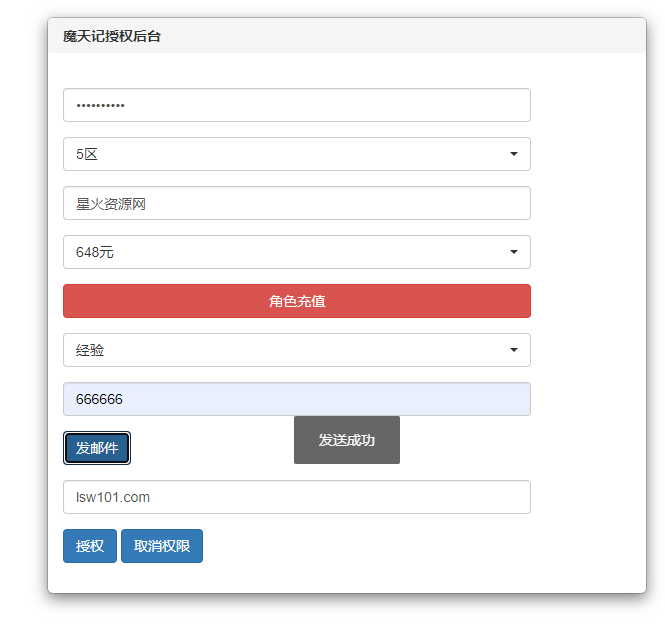Click the 魔天记授权后台 panel title
This screenshot has width=665, height=641.
(112, 36)
